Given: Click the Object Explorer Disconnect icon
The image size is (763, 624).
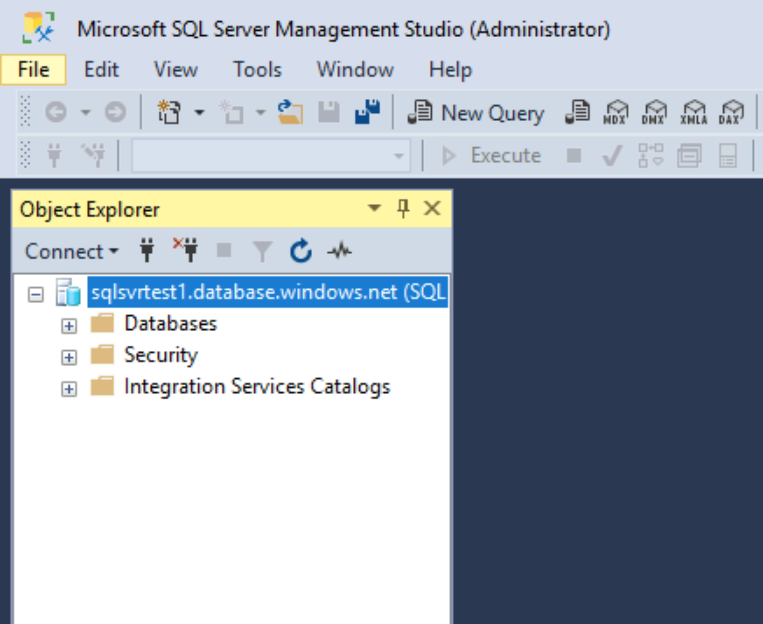Looking at the screenshot, I should (185, 251).
